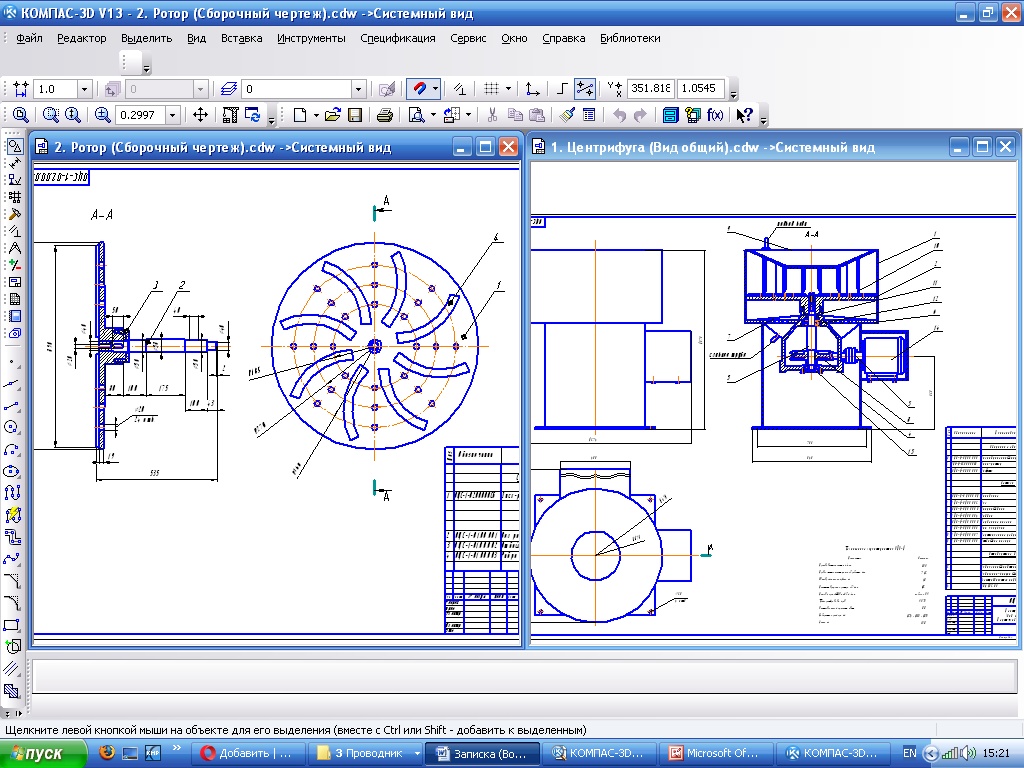Open Print preview icon
1024x768 pixels.
(x=416, y=115)
